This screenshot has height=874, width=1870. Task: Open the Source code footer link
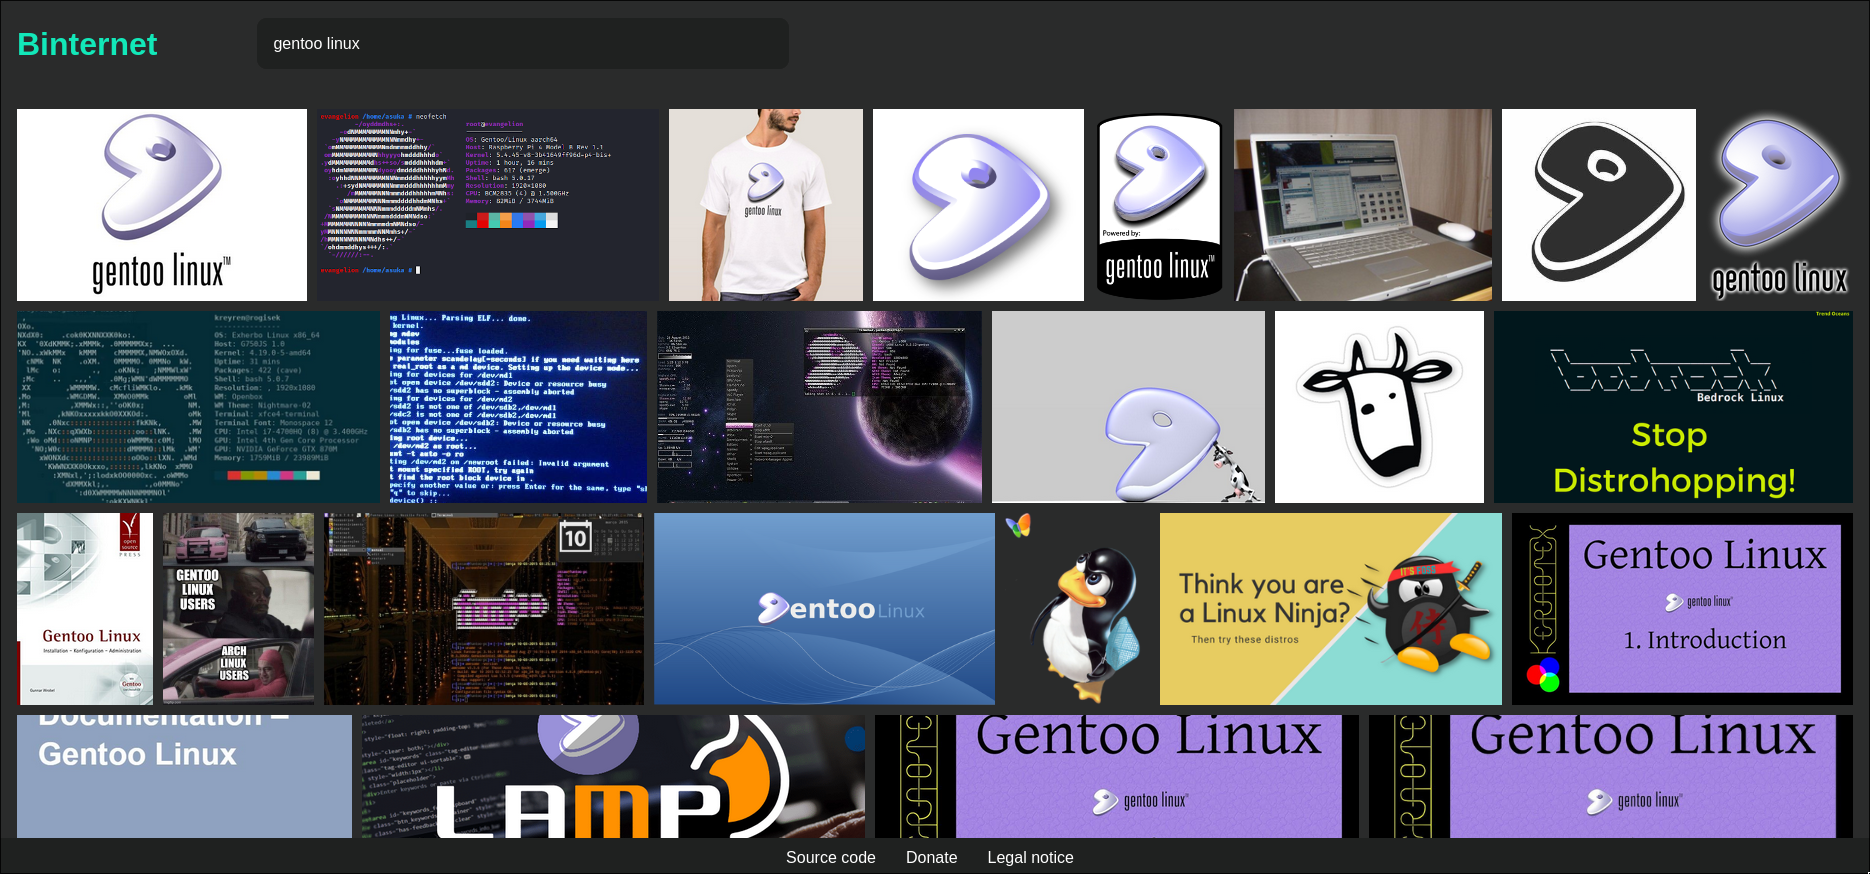point(830,857)
